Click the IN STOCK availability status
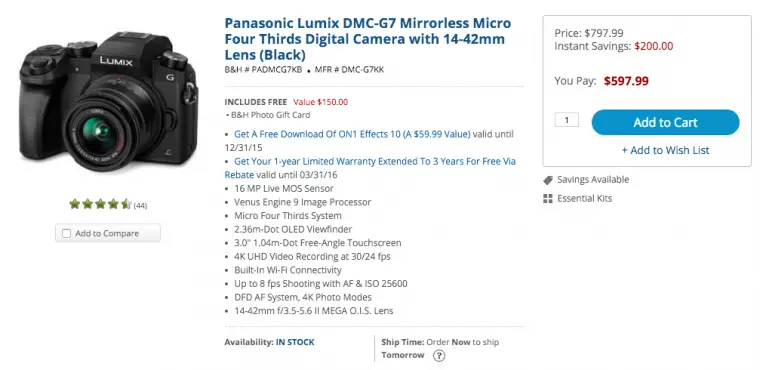The width and height of the screenshot is (760, 370). coord(295,342)
